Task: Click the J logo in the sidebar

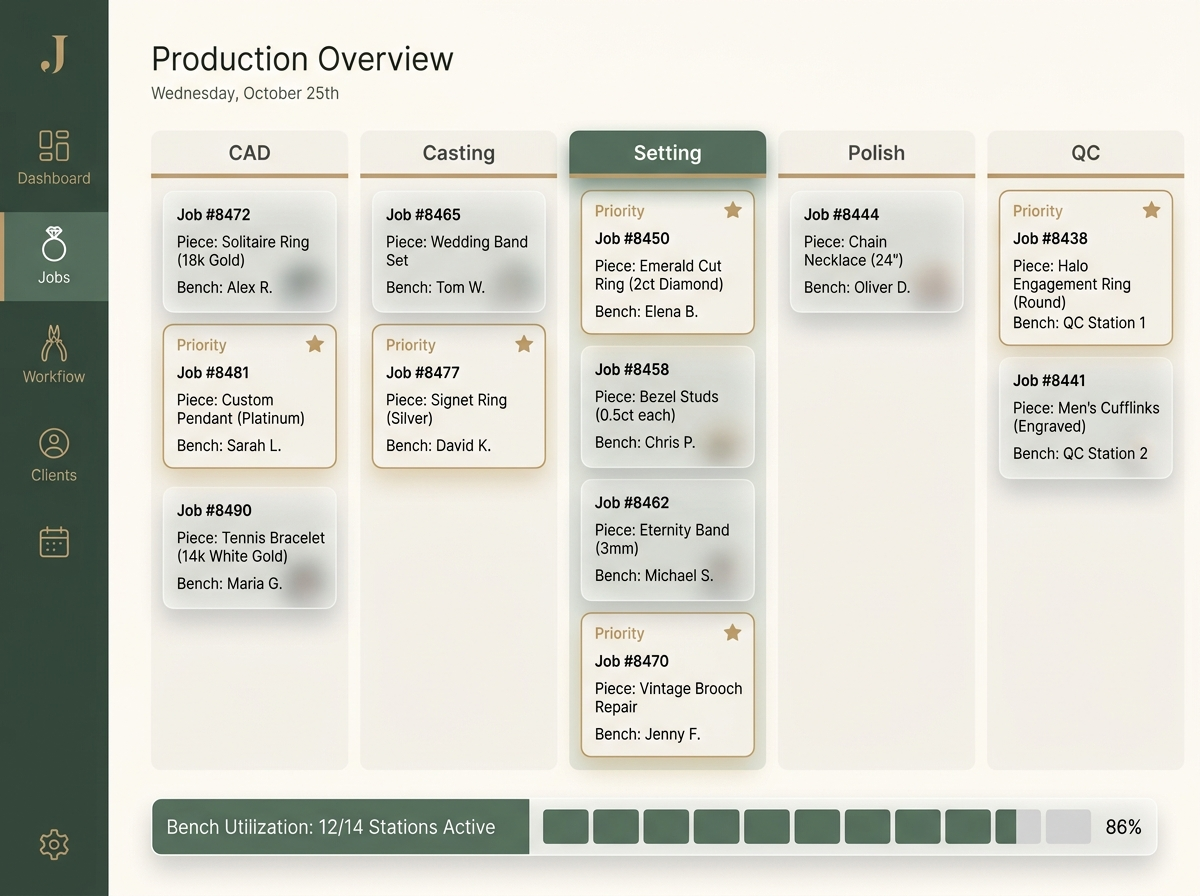Action: pyautogui.click(x=54, y=54)
